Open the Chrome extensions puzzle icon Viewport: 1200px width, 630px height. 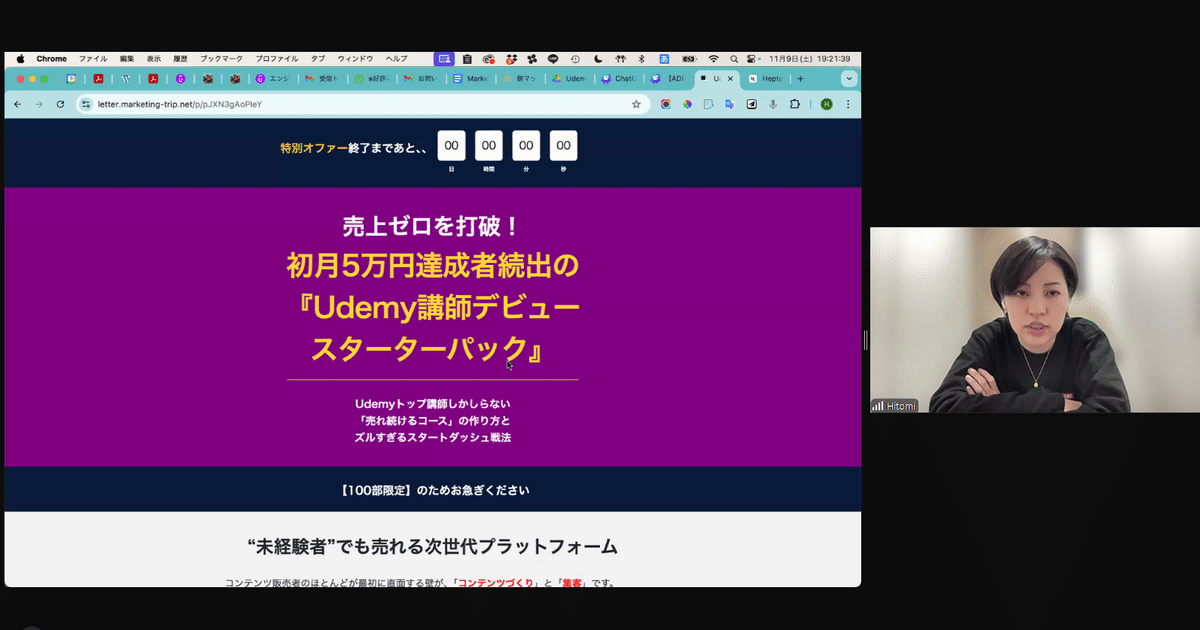point(795,104)
